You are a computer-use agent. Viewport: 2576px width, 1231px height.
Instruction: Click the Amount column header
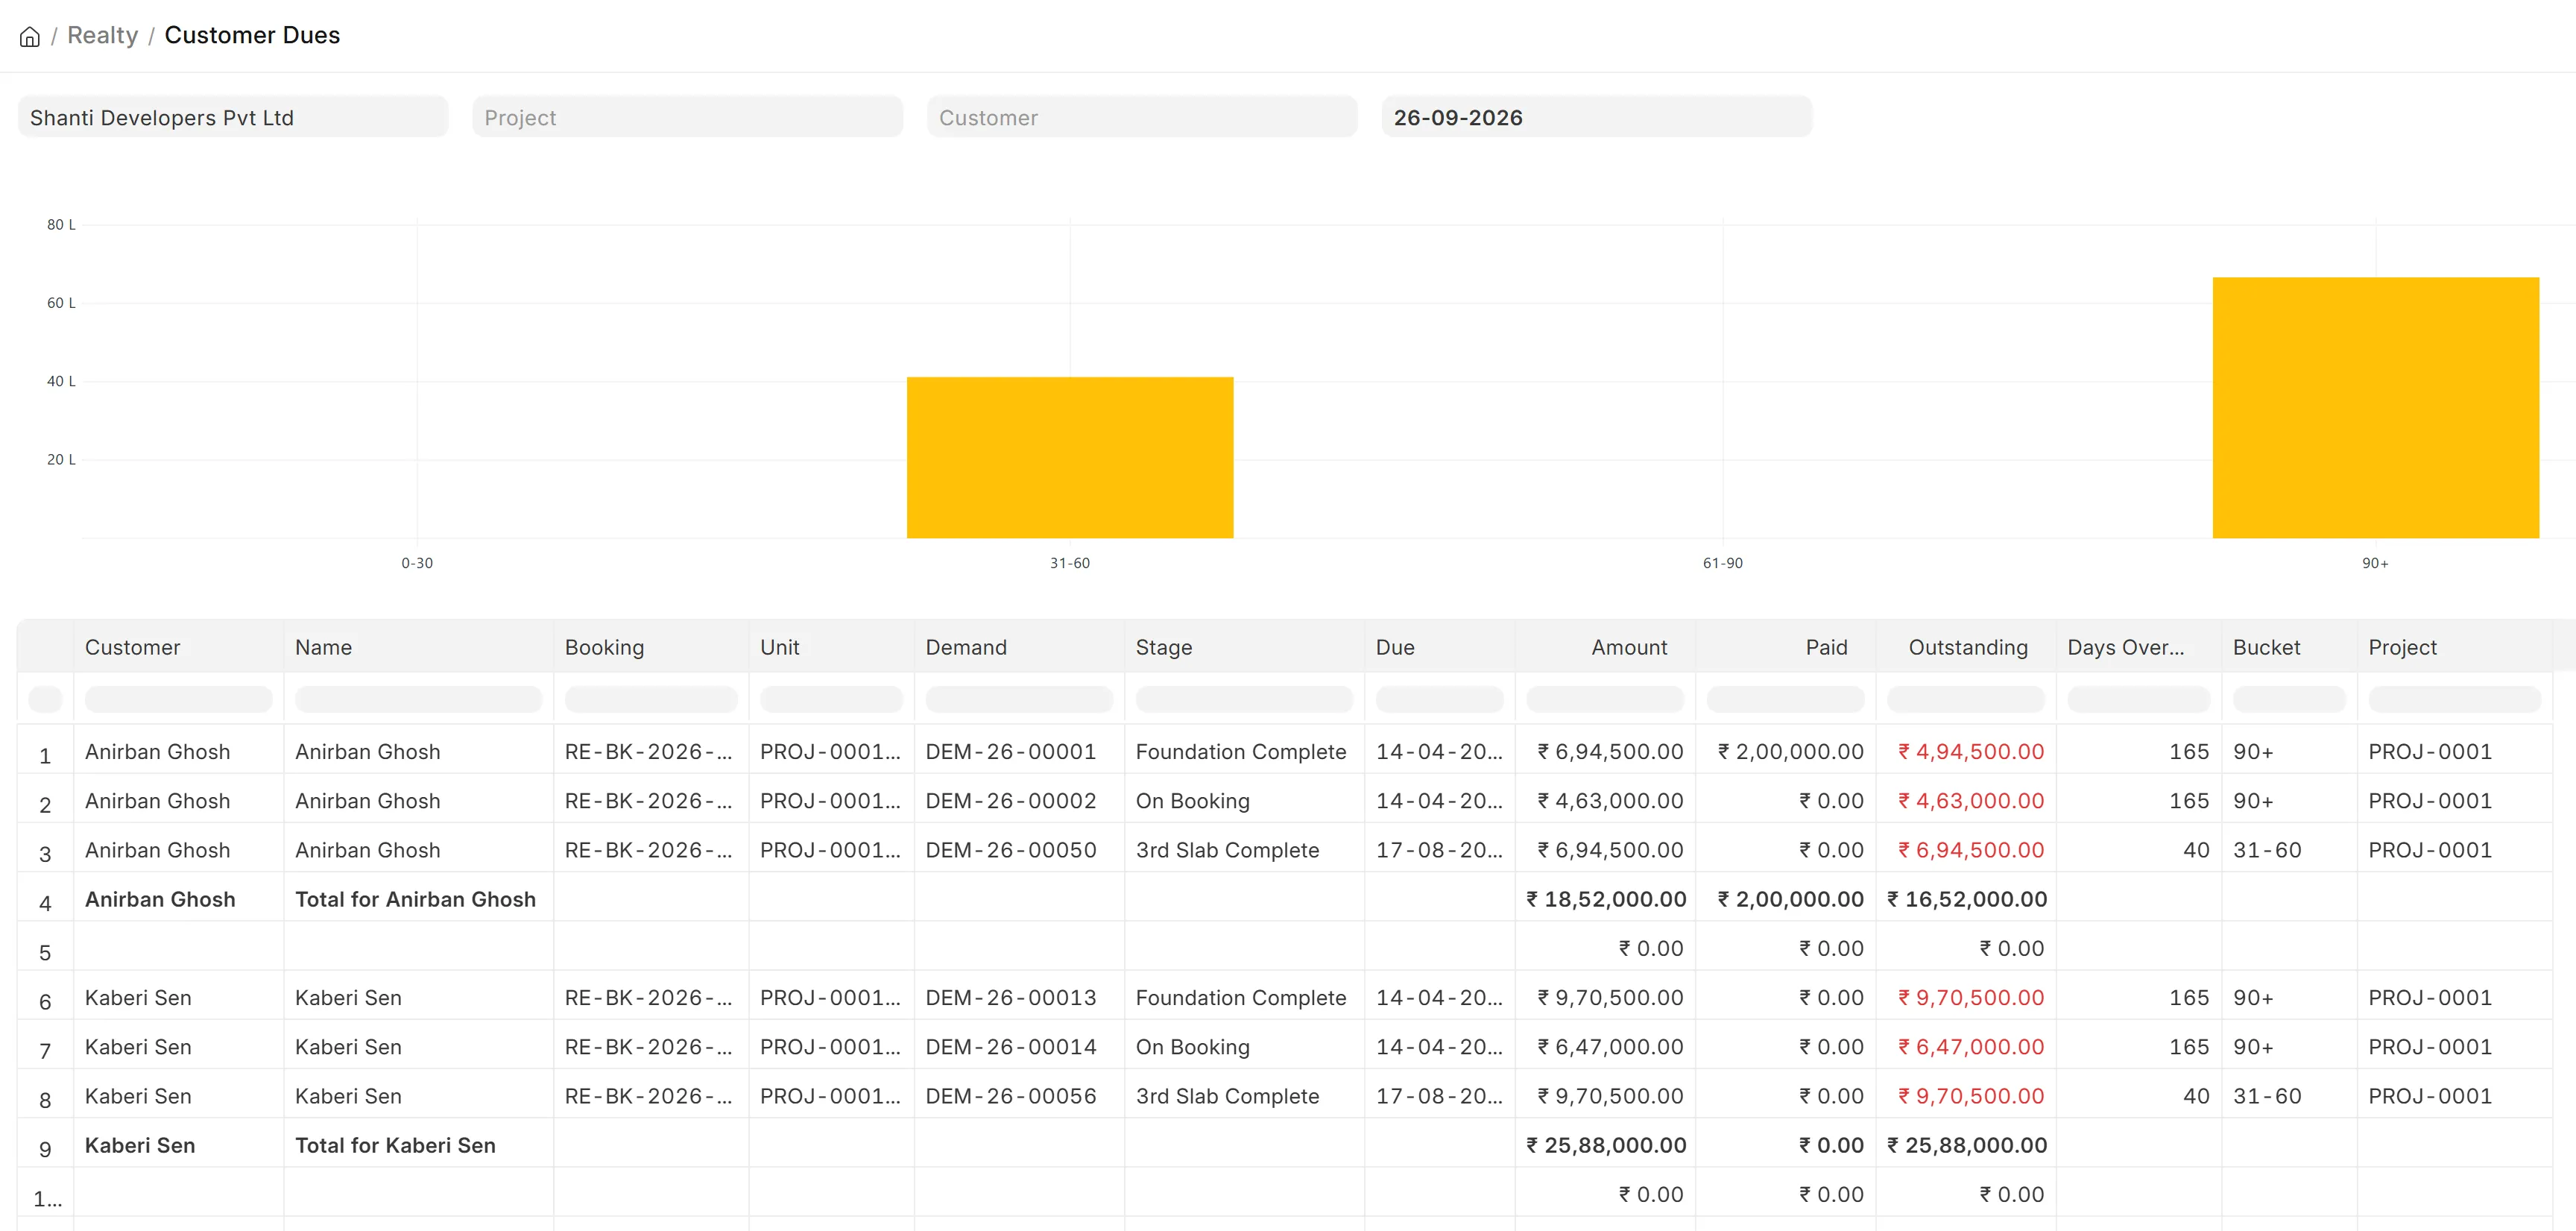coord(1605,647)
